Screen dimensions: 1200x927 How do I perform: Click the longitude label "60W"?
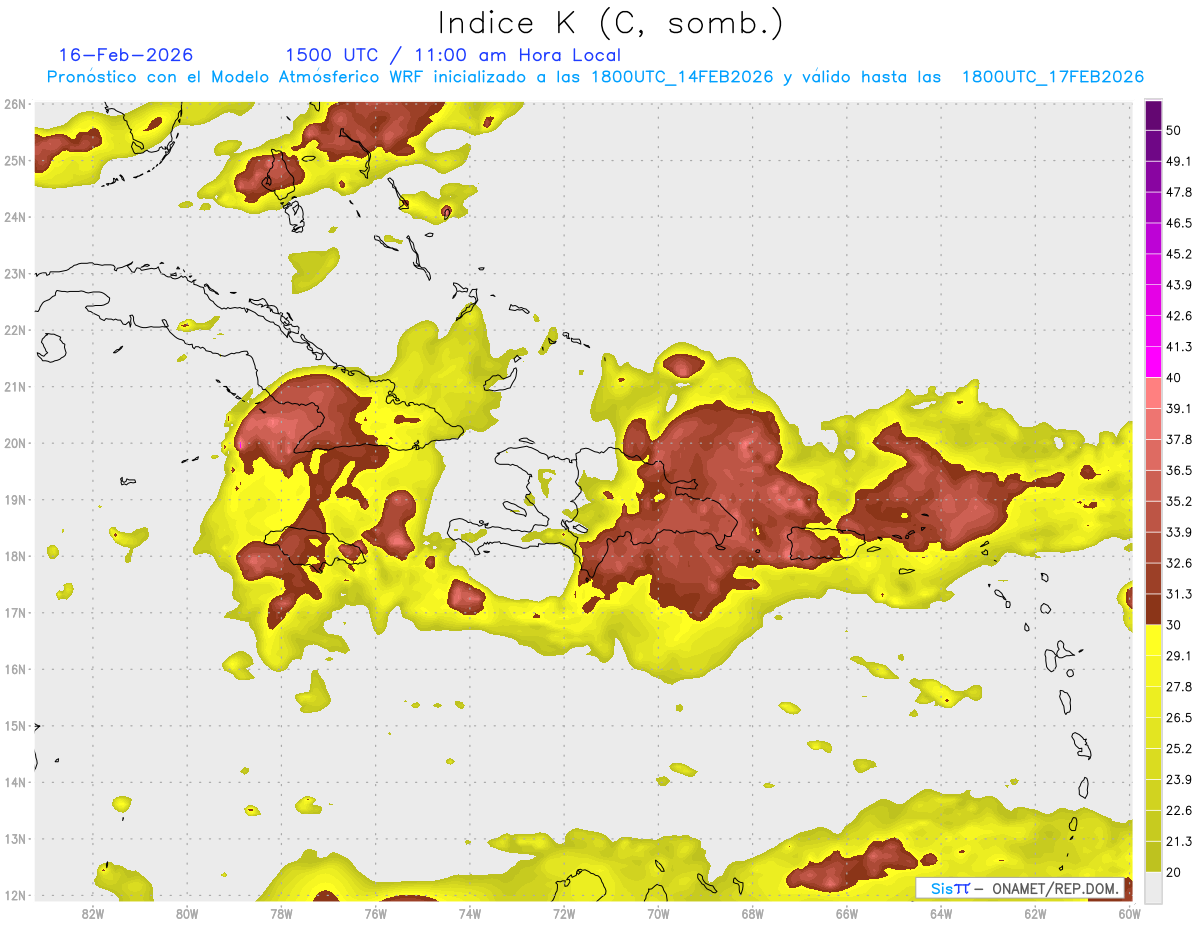click(1130, 914)
